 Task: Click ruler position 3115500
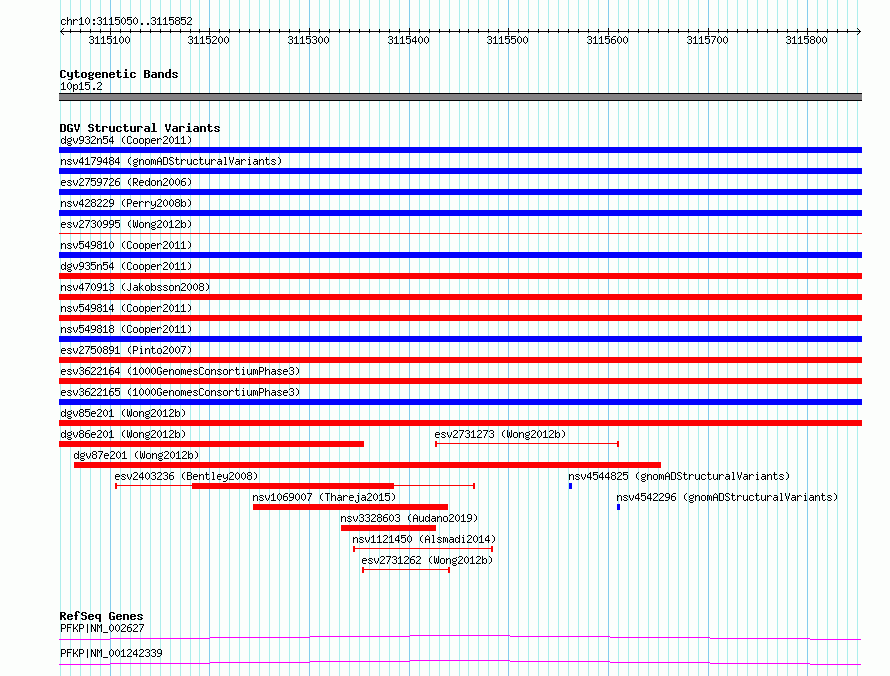click(x=507, y=40)
